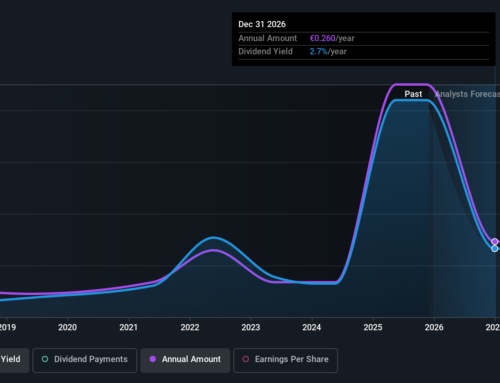
Task: Click the pink circle in Earnings Per Share legend
Action: point(246,359)
